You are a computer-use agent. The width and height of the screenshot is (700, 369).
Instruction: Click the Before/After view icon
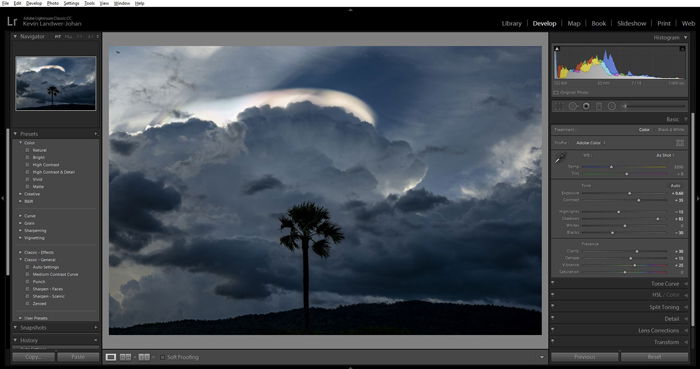[x=125, y=357]
